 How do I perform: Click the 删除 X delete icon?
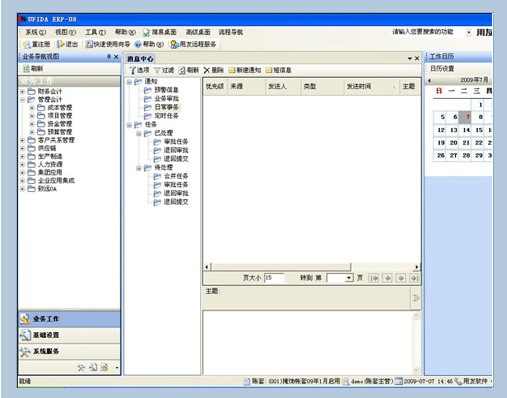pyautogui.click(x=207, y=70)
